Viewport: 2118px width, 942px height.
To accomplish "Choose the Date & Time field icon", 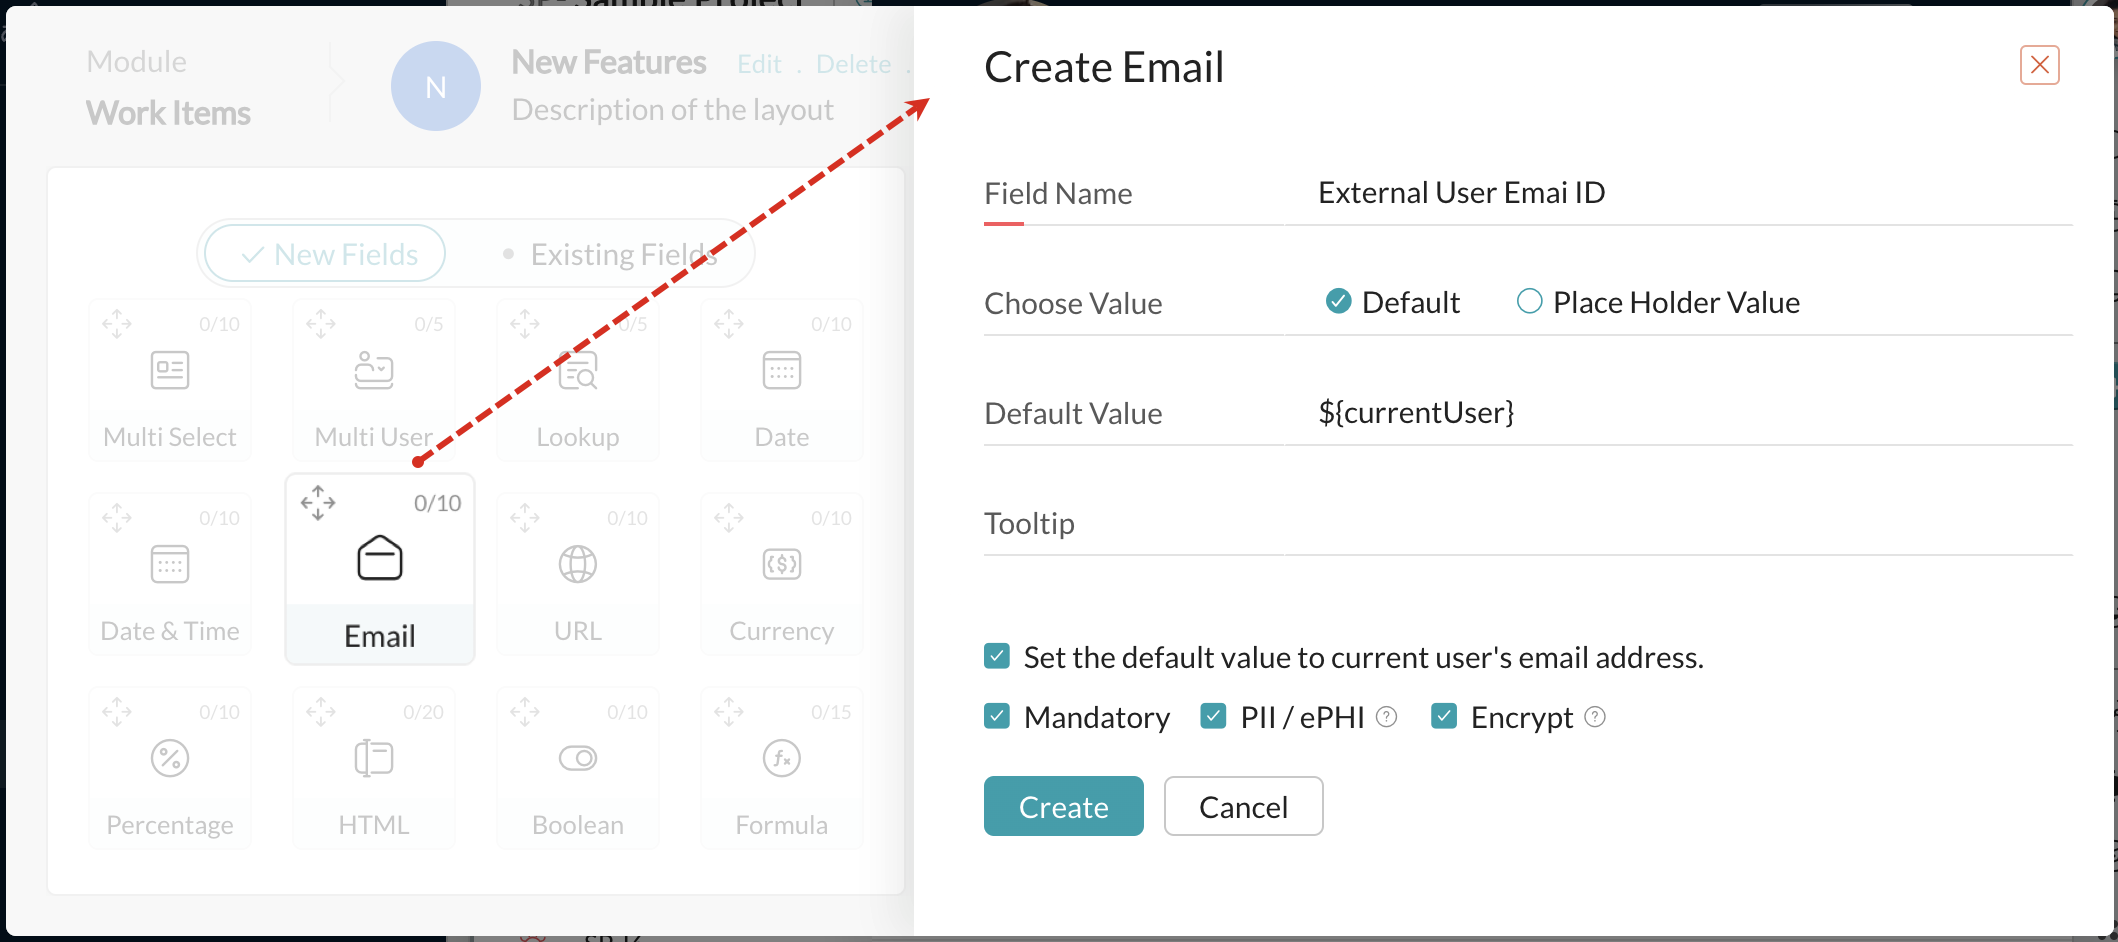I will point(170,564).
